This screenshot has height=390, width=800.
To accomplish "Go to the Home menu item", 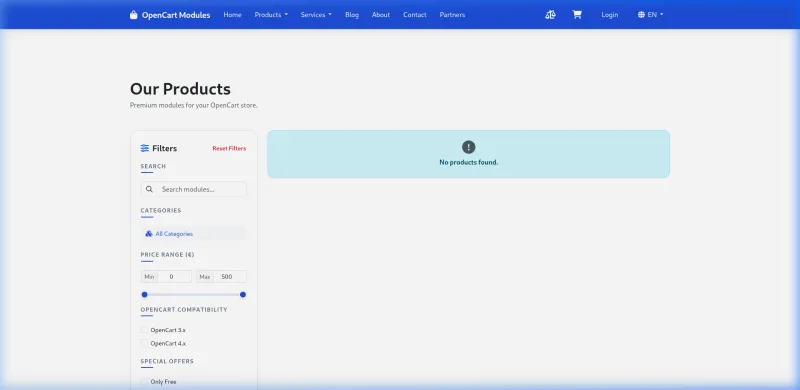I will point(232,15).
